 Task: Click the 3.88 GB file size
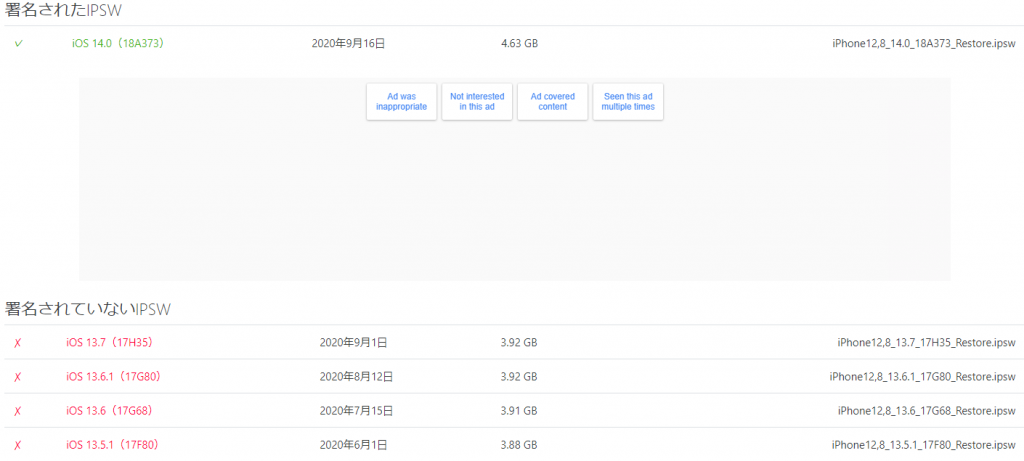(x=519, y=445)
